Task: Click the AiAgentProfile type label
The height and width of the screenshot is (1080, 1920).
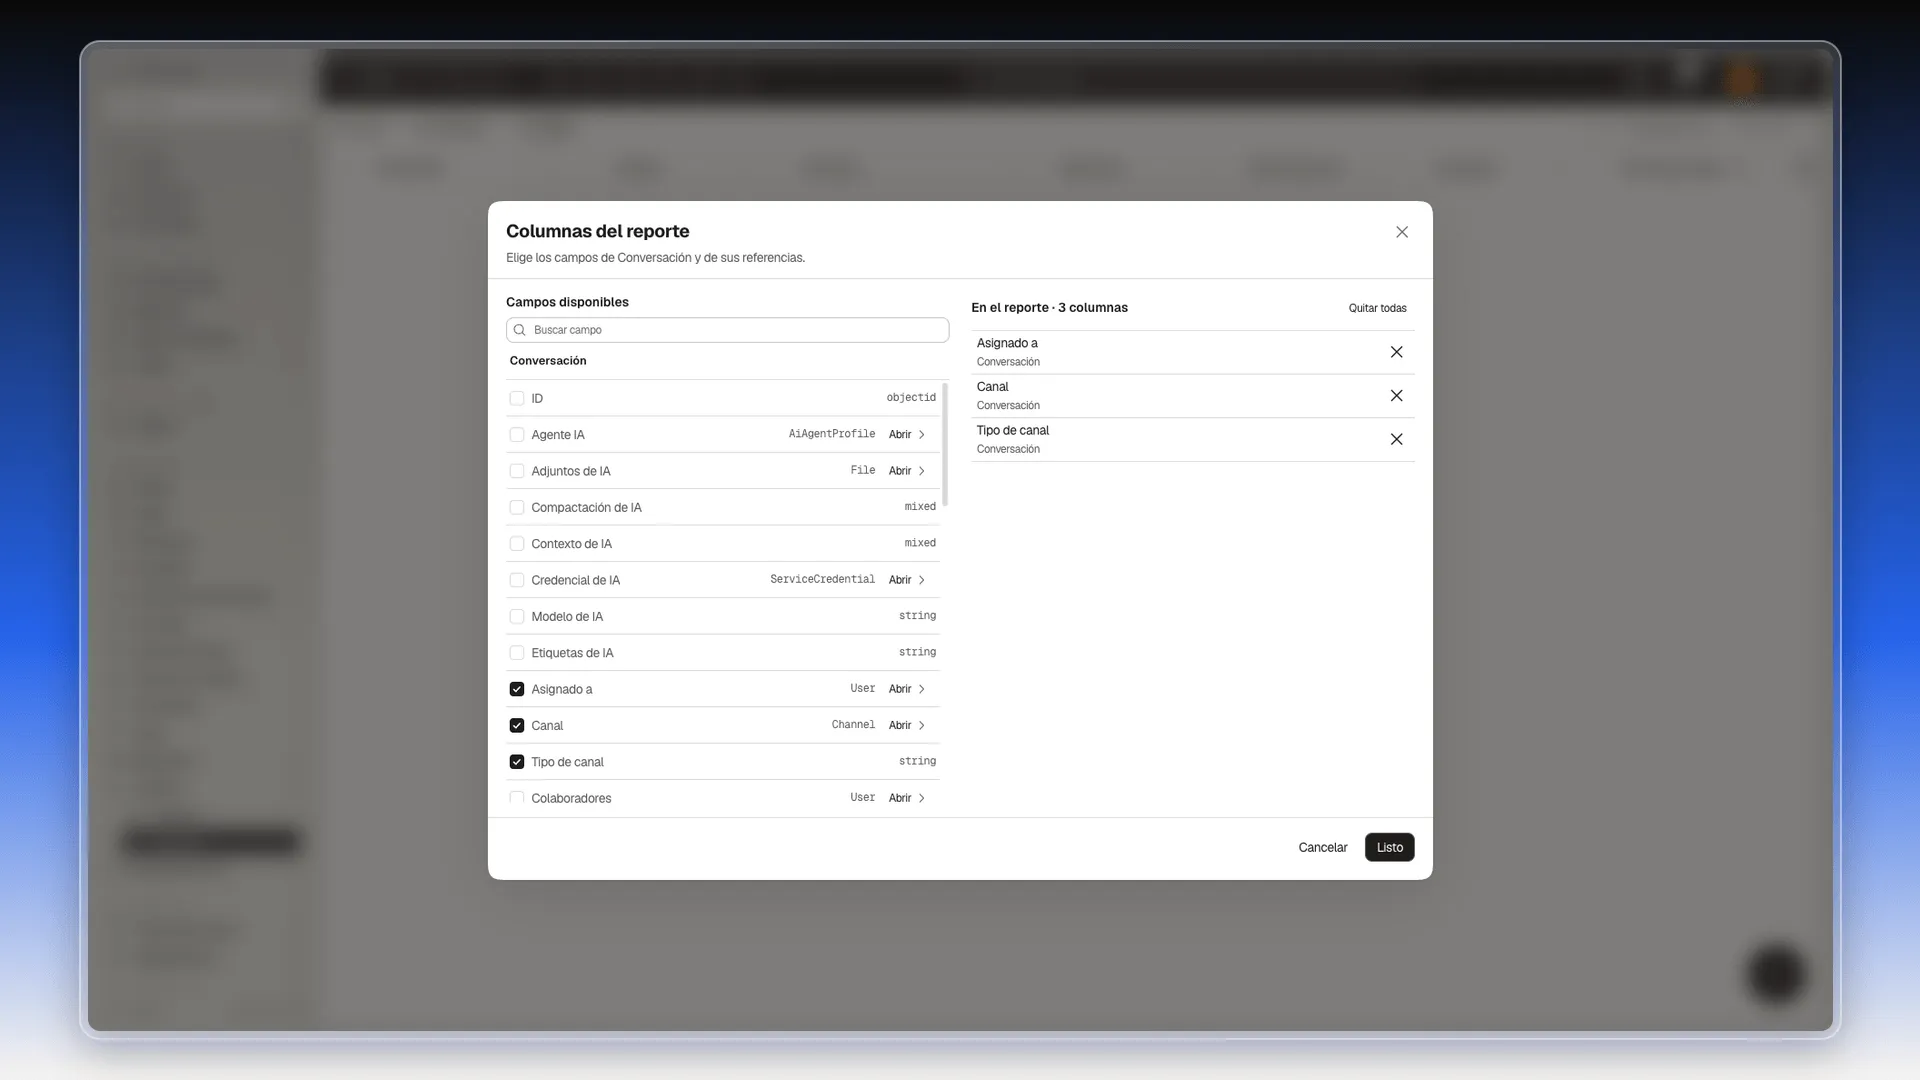Action: point(831,434)
